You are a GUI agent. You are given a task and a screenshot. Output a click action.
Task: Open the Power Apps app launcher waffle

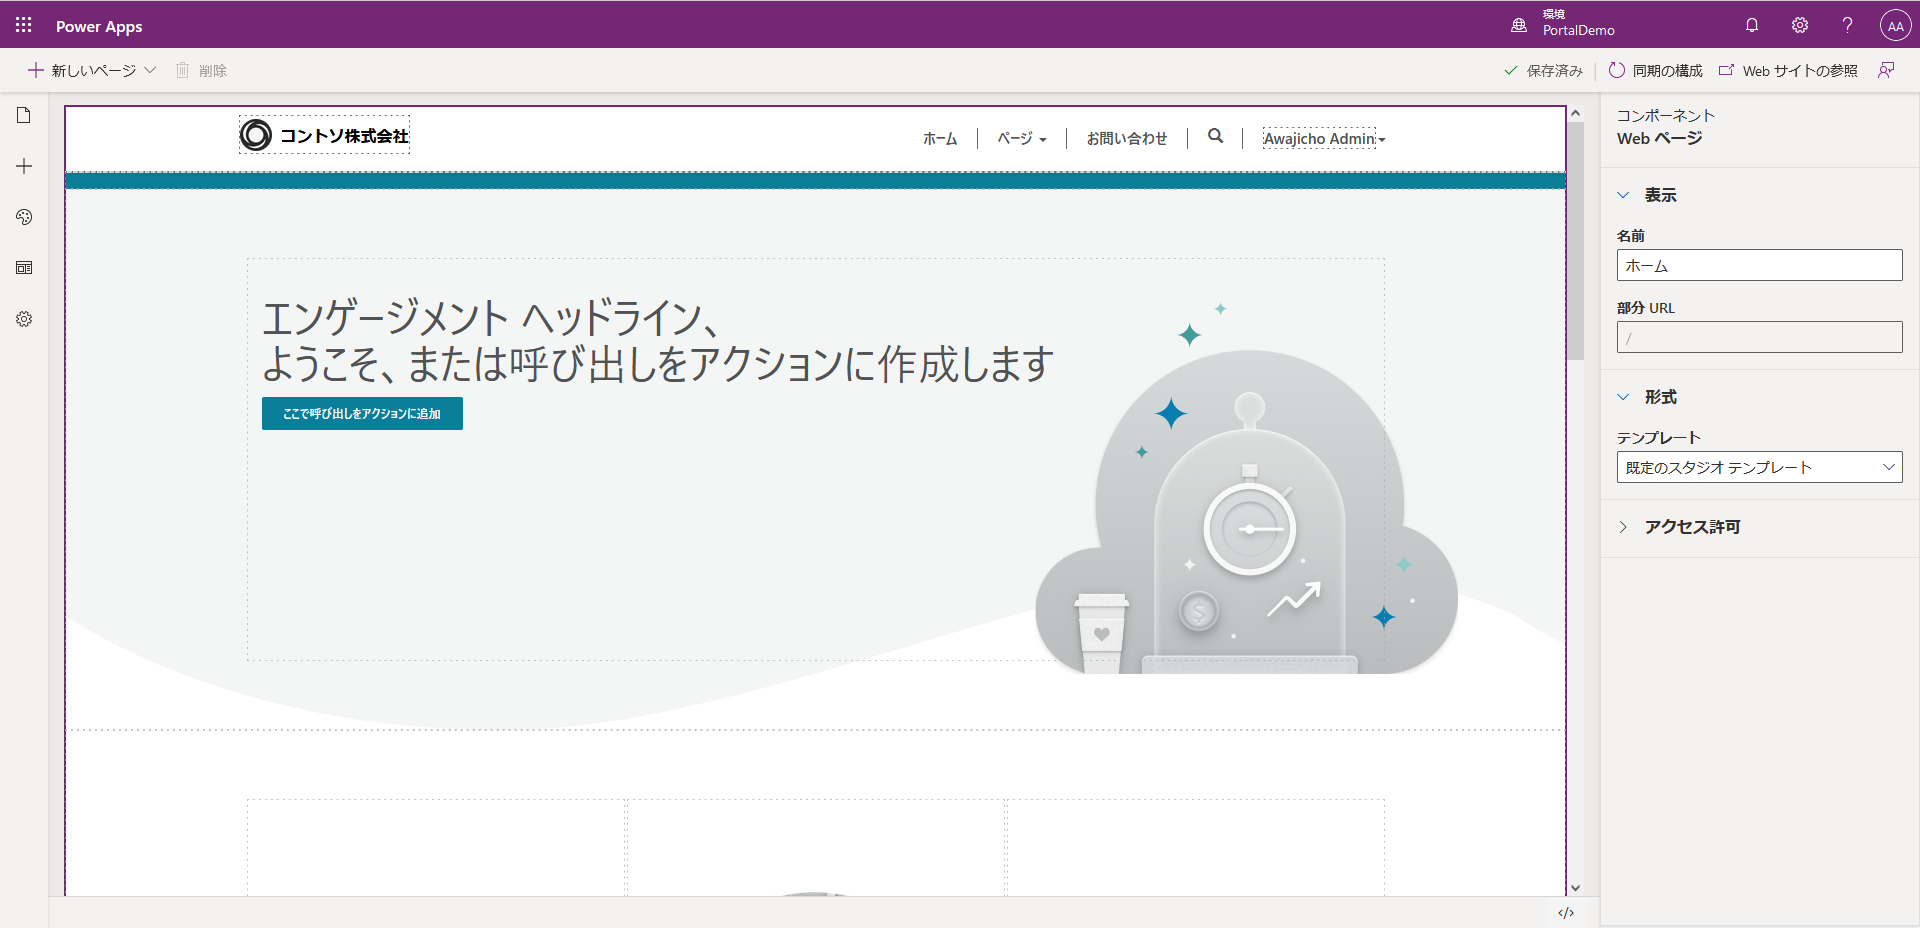(x=23, y=25)
